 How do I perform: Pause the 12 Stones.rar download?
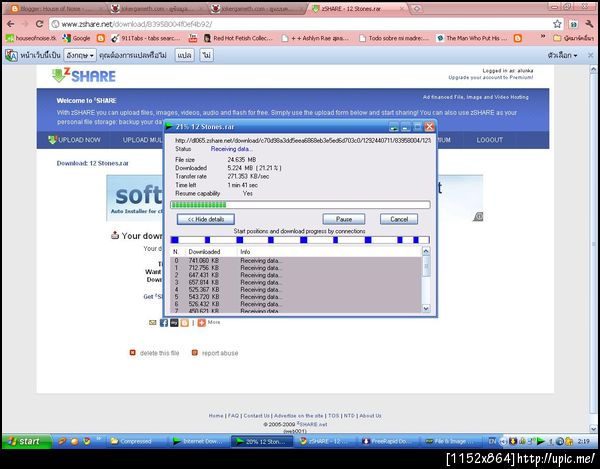pos(344,219)
